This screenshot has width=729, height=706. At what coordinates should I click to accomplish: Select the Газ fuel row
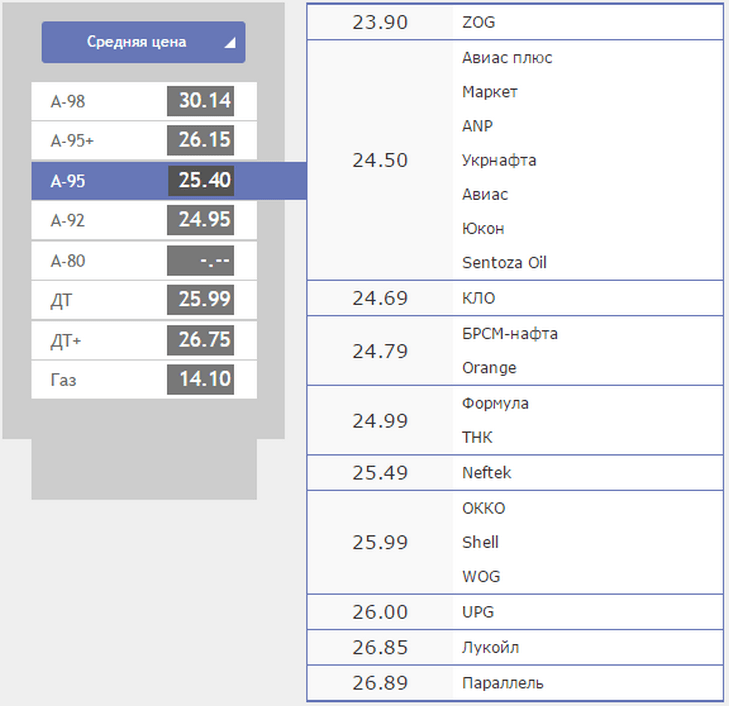coord(144,380)
